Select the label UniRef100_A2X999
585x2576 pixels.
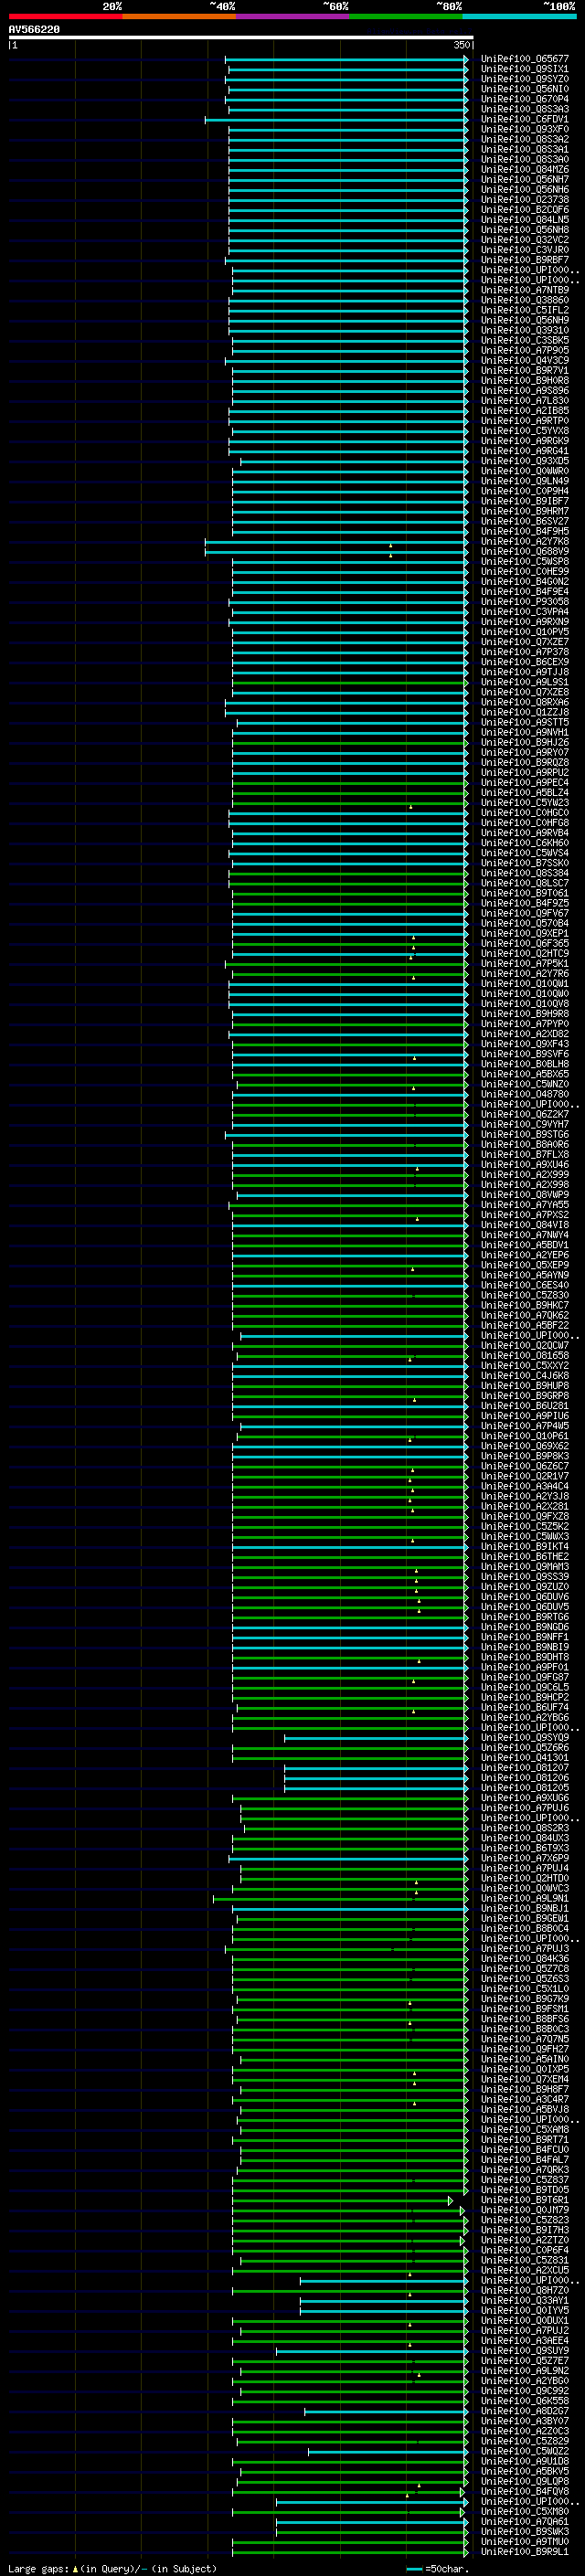[525, 1175]
